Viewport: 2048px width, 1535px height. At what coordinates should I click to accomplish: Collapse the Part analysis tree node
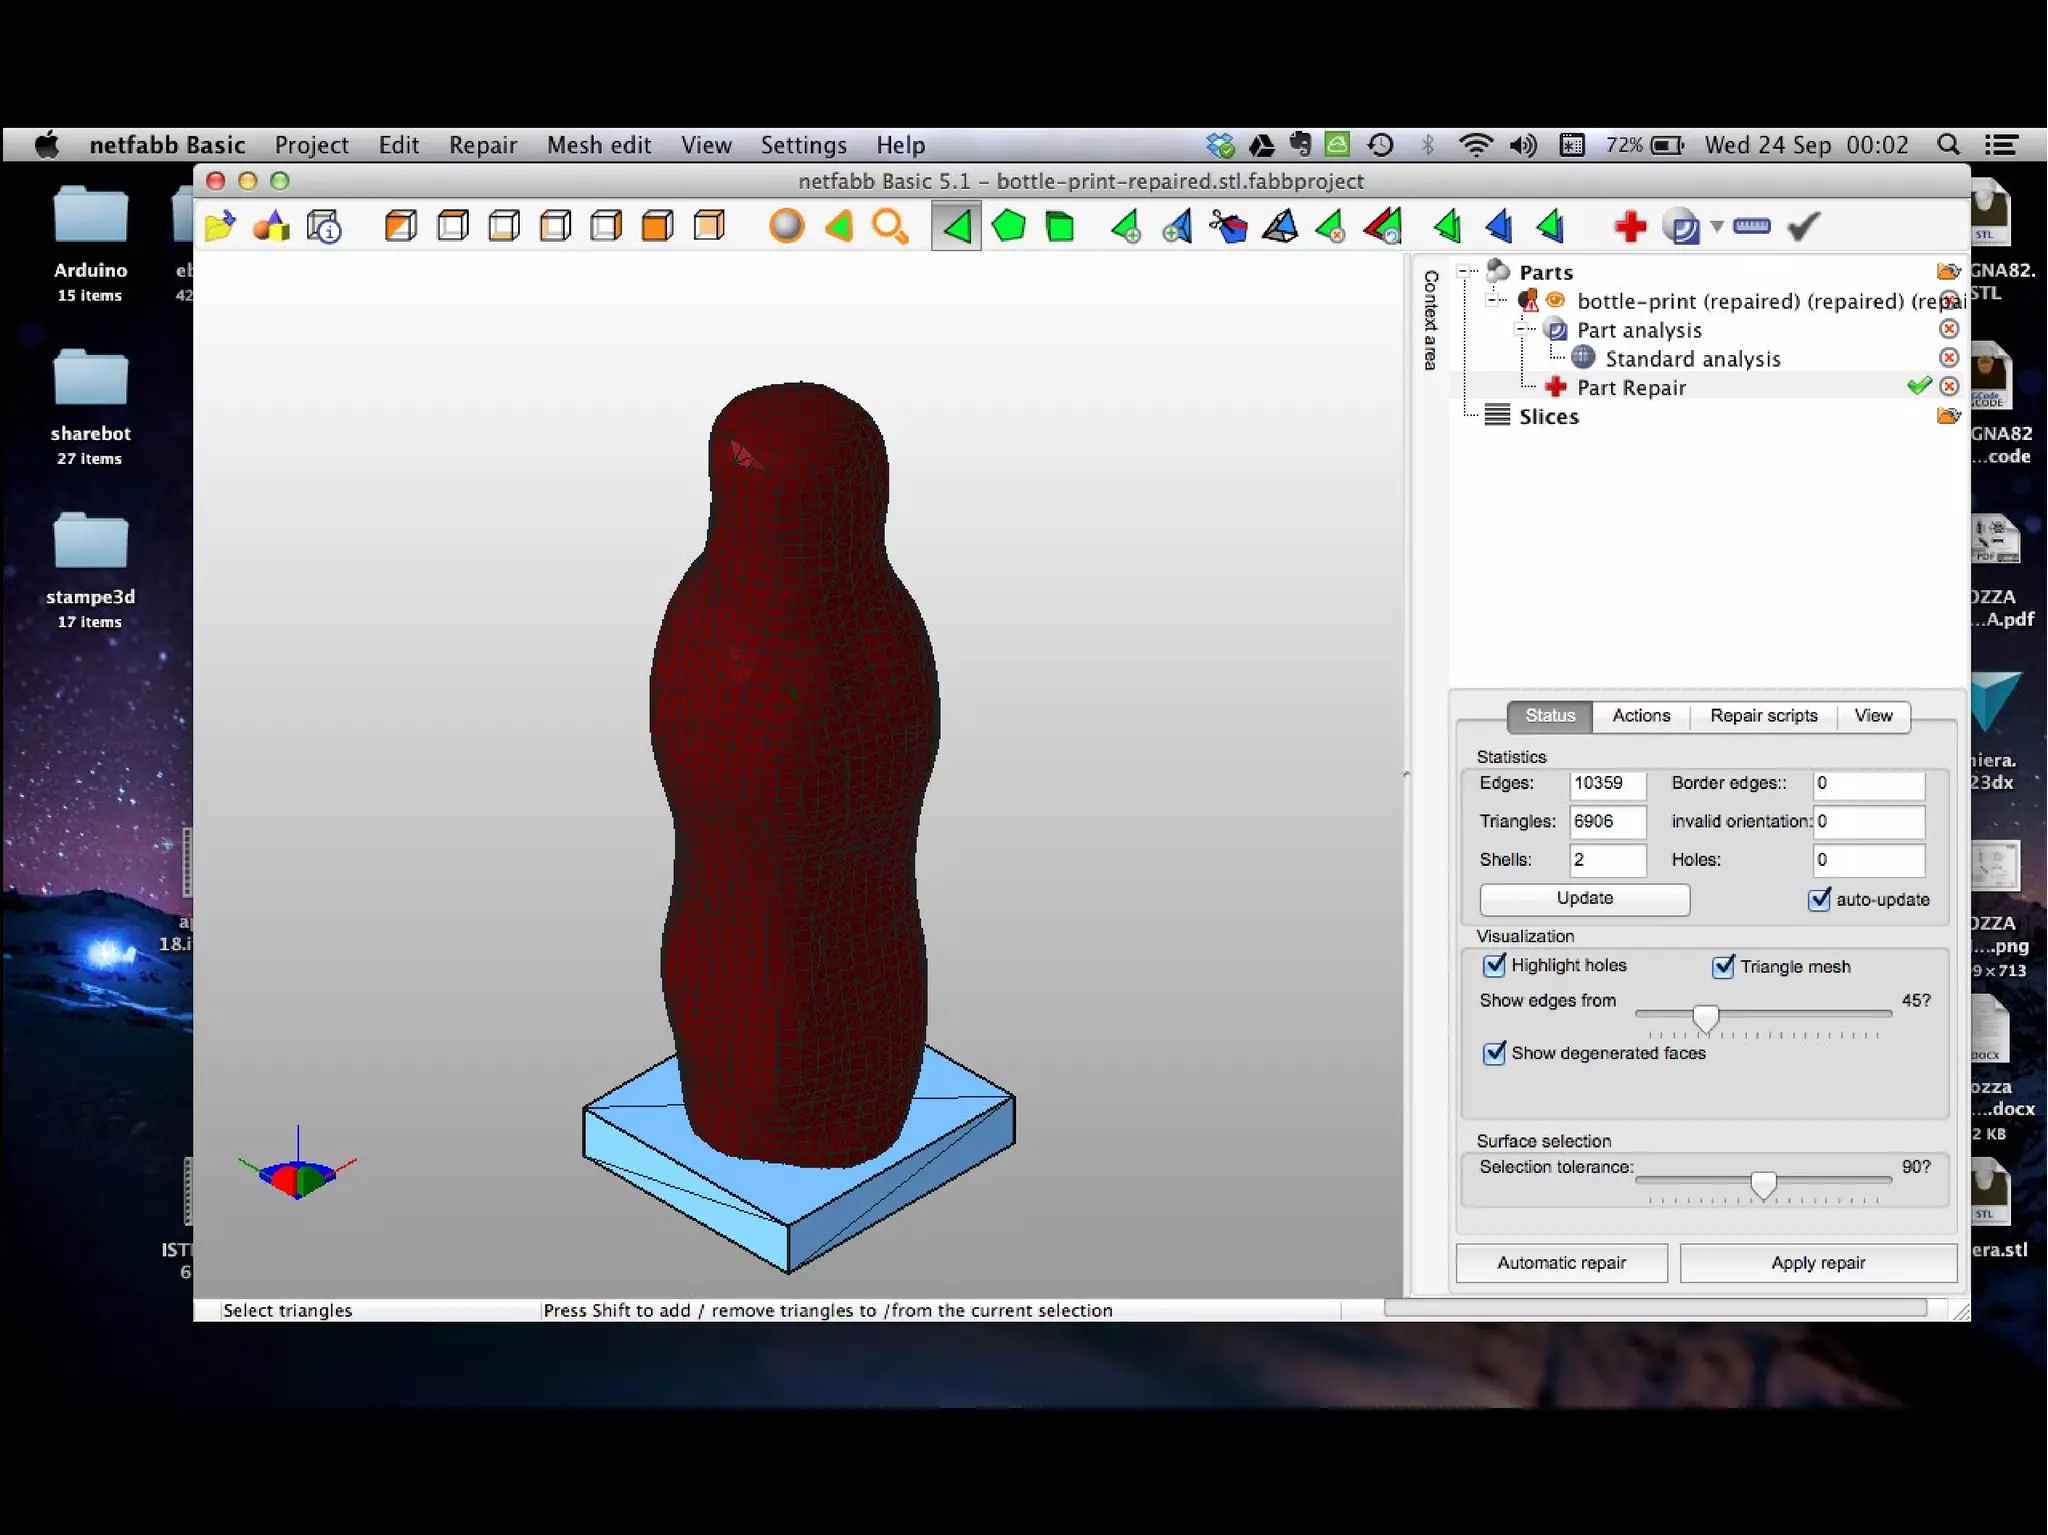click(x=1522, y=329)
